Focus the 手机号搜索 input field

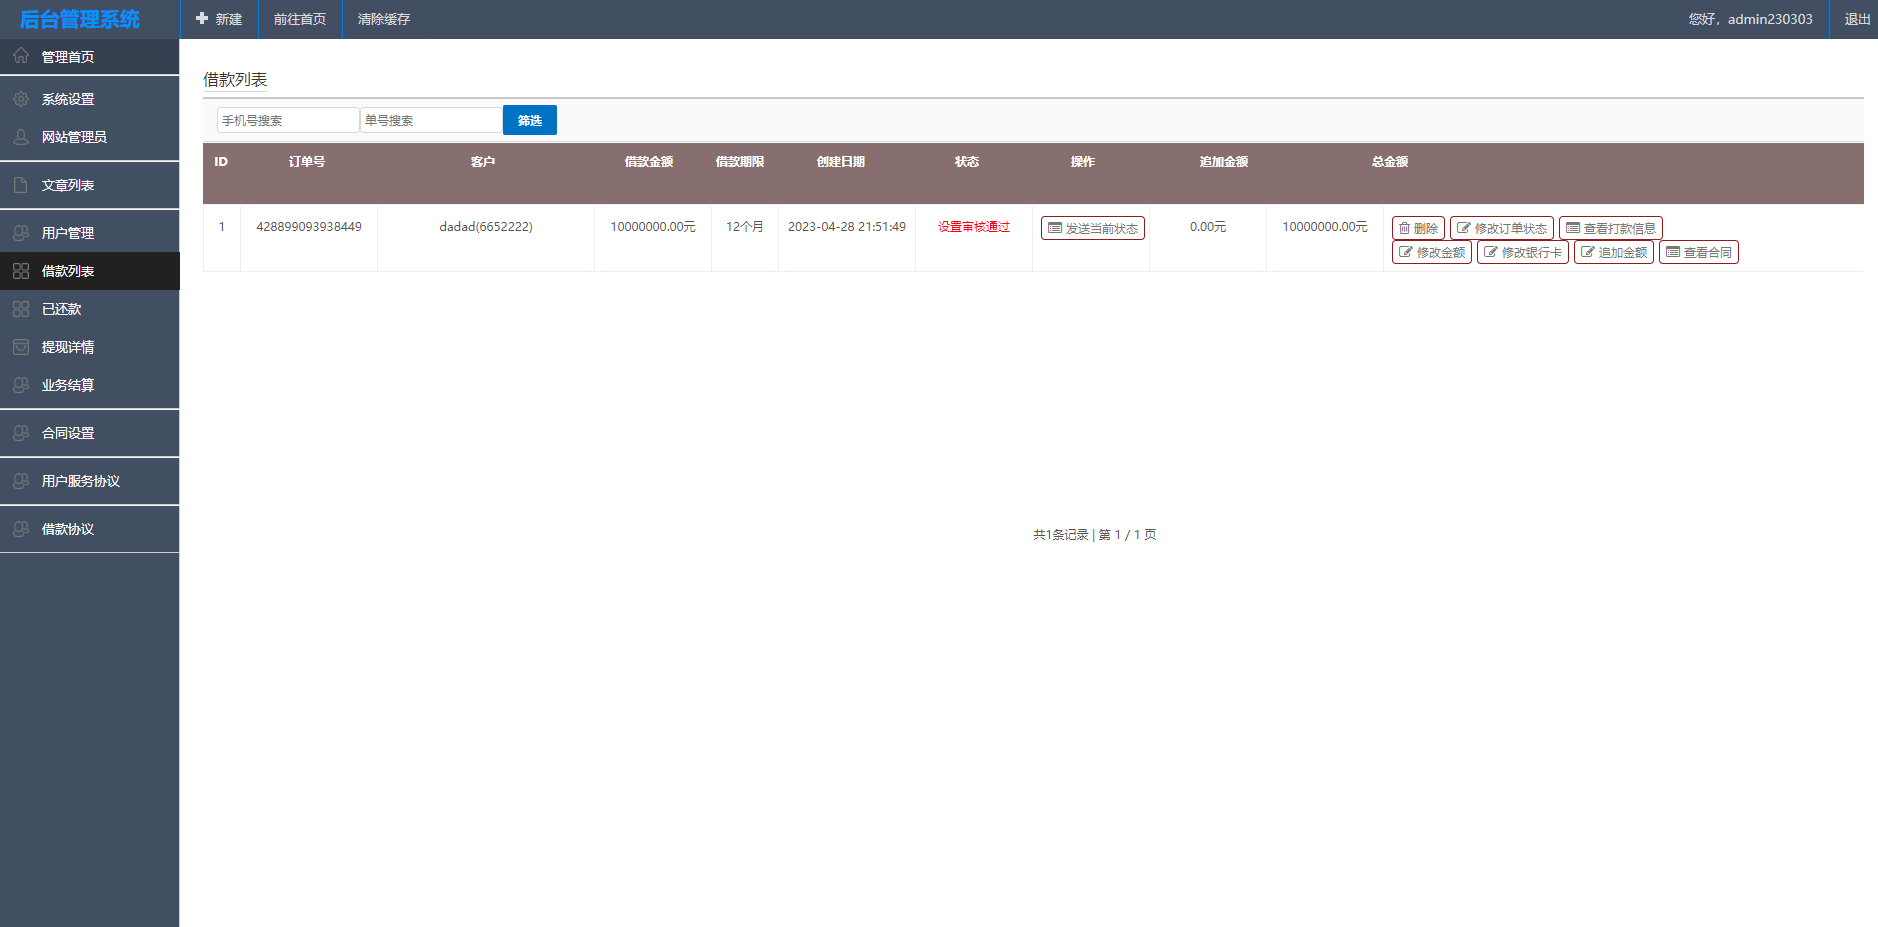(288, 120)
